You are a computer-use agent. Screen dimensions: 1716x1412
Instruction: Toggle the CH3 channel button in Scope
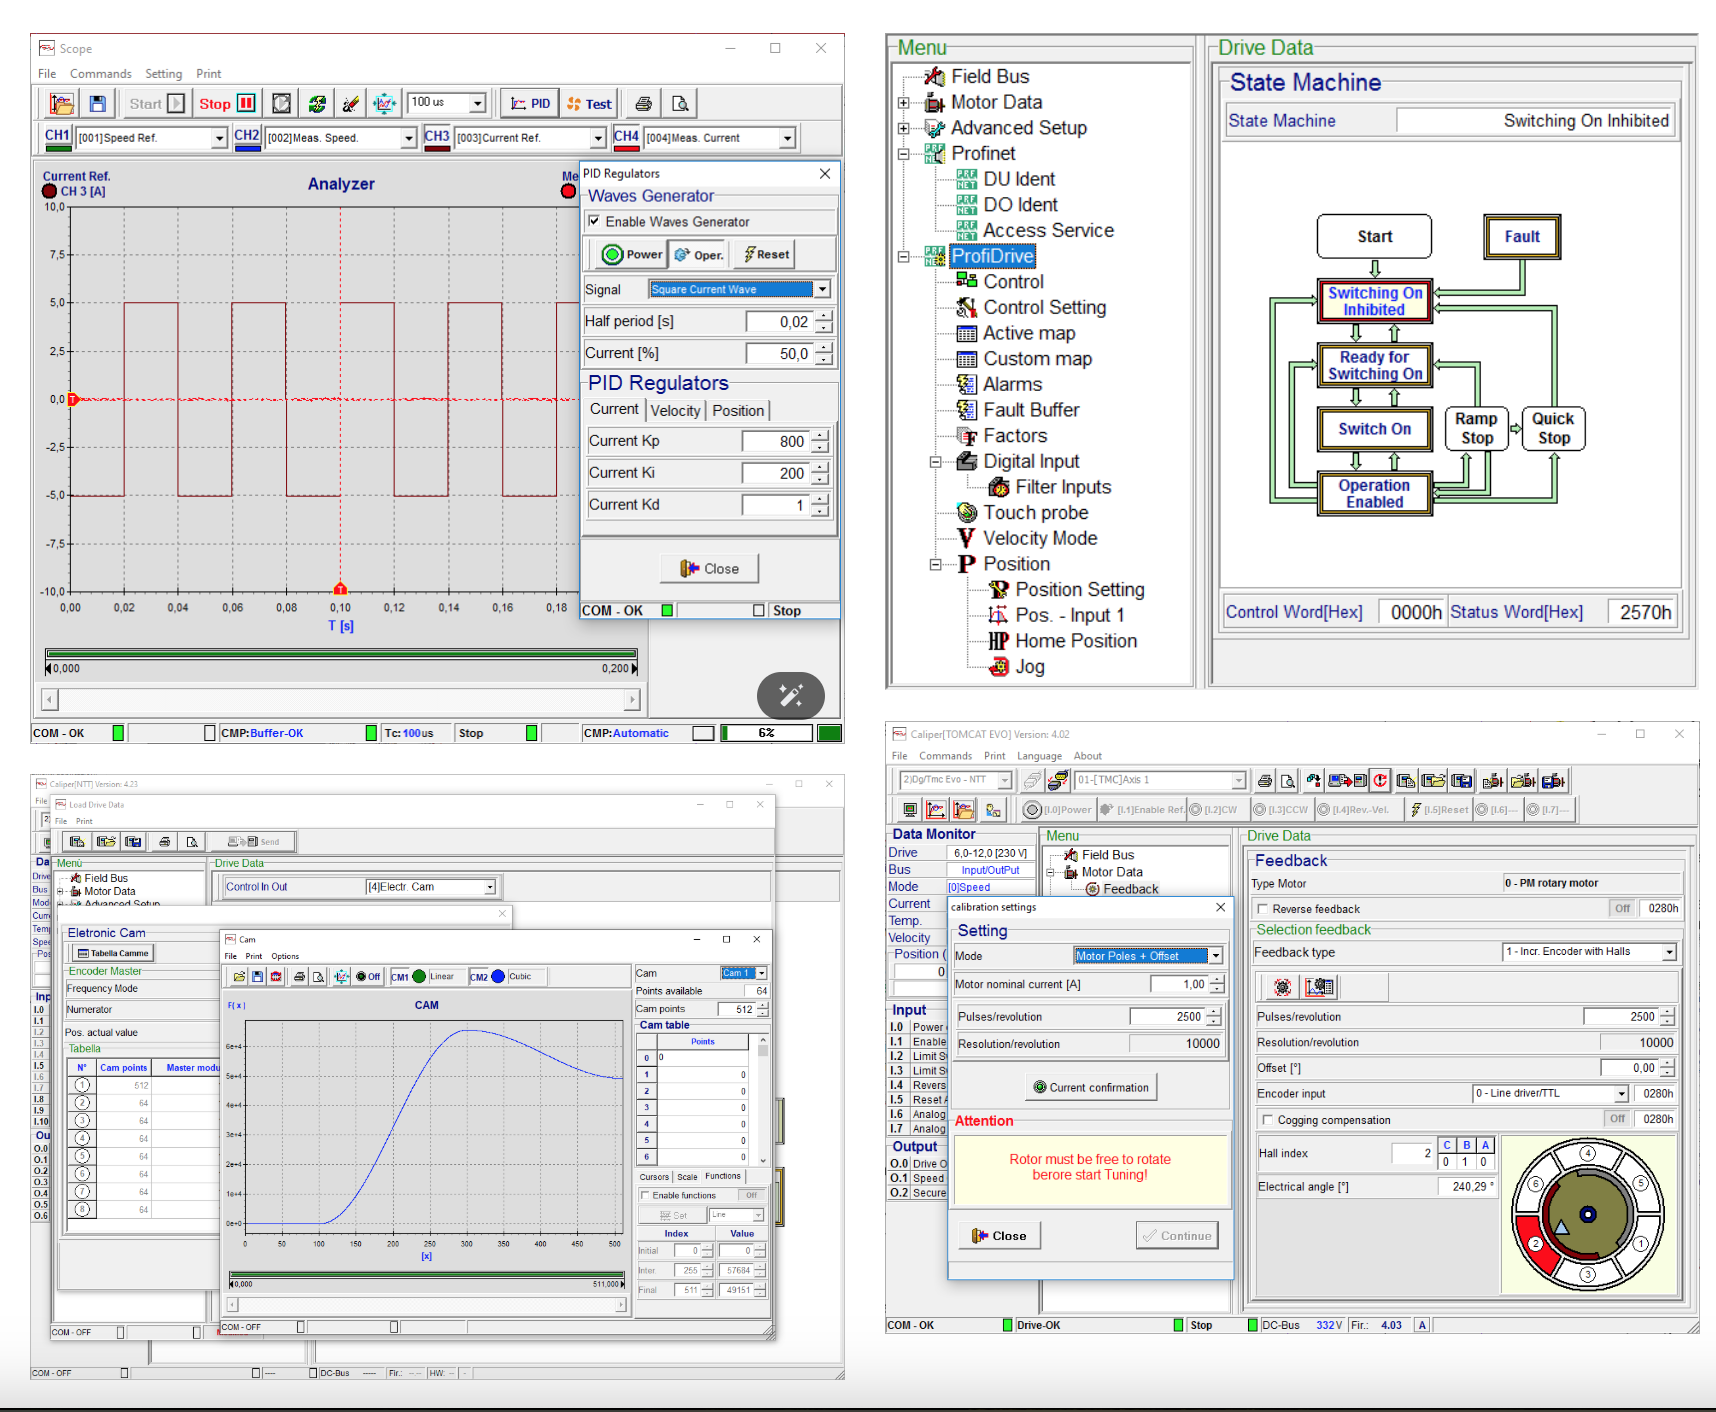pyautogui.click(x=437, y=137)
